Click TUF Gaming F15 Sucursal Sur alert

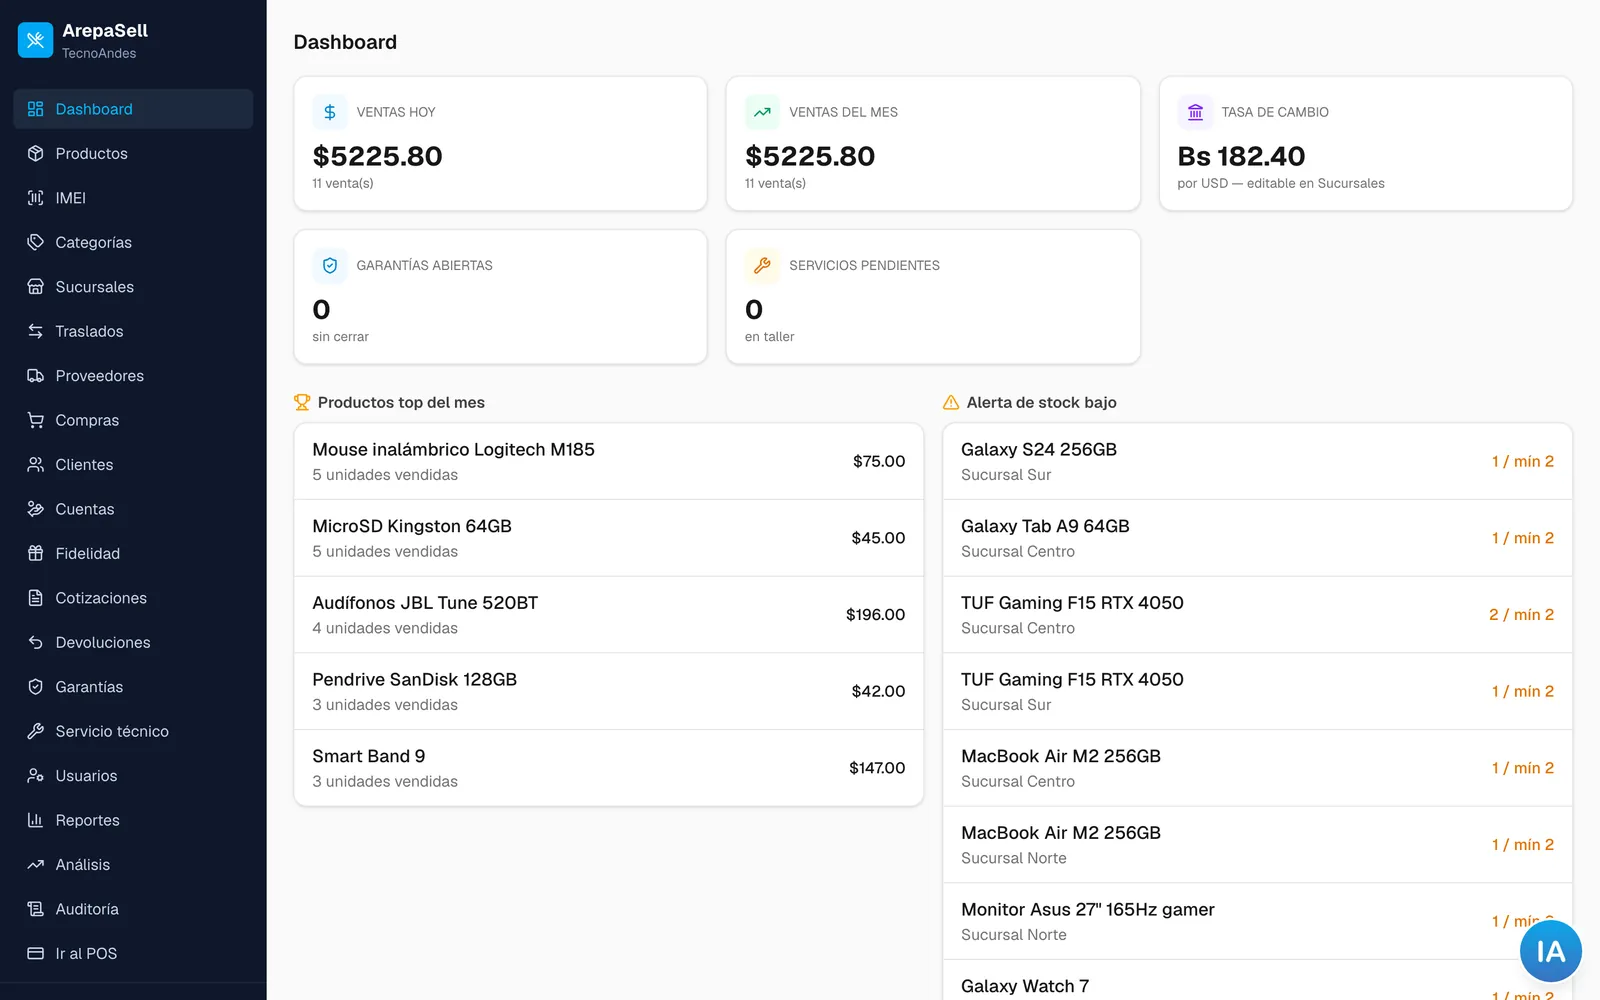tap(1257, 691)
